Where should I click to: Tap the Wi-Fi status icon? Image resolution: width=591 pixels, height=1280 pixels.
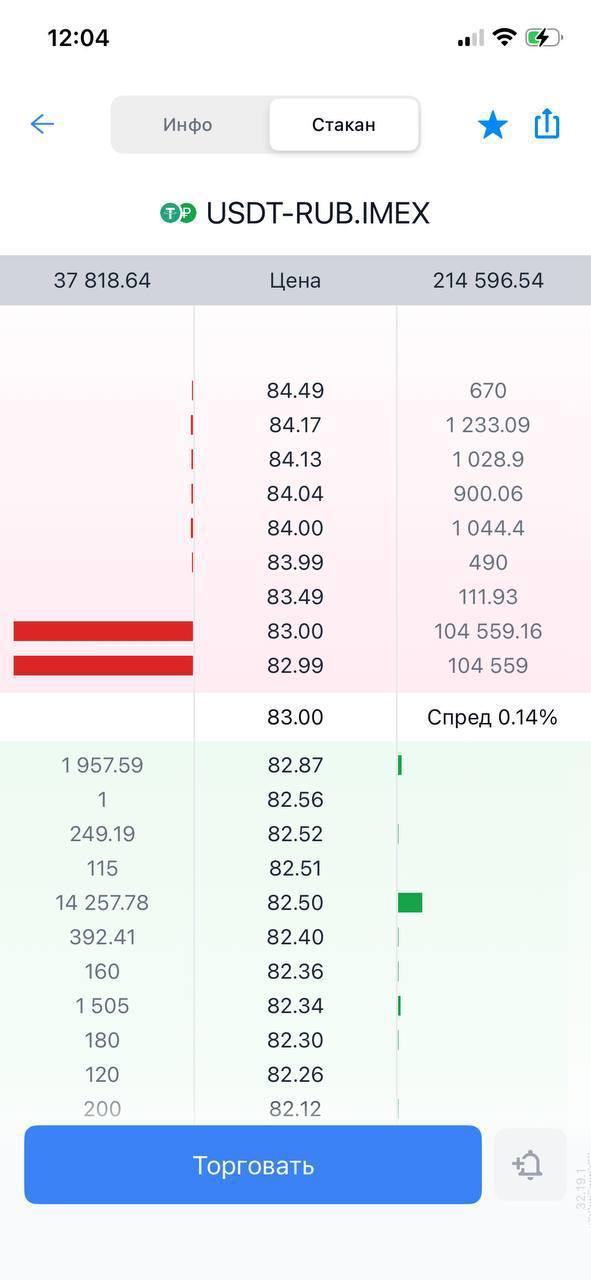(505, 38)
